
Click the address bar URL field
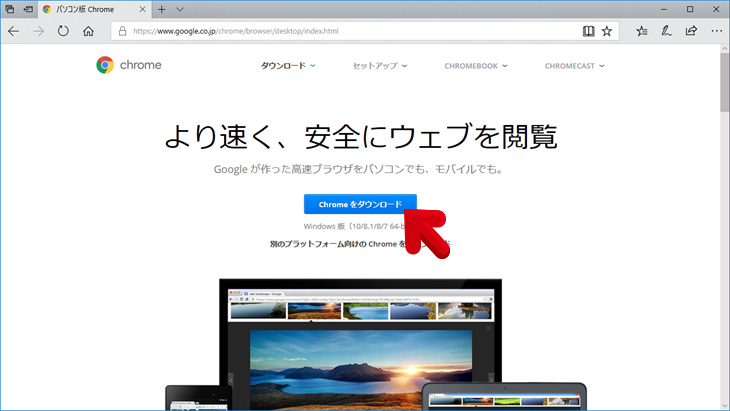(340, 31)
